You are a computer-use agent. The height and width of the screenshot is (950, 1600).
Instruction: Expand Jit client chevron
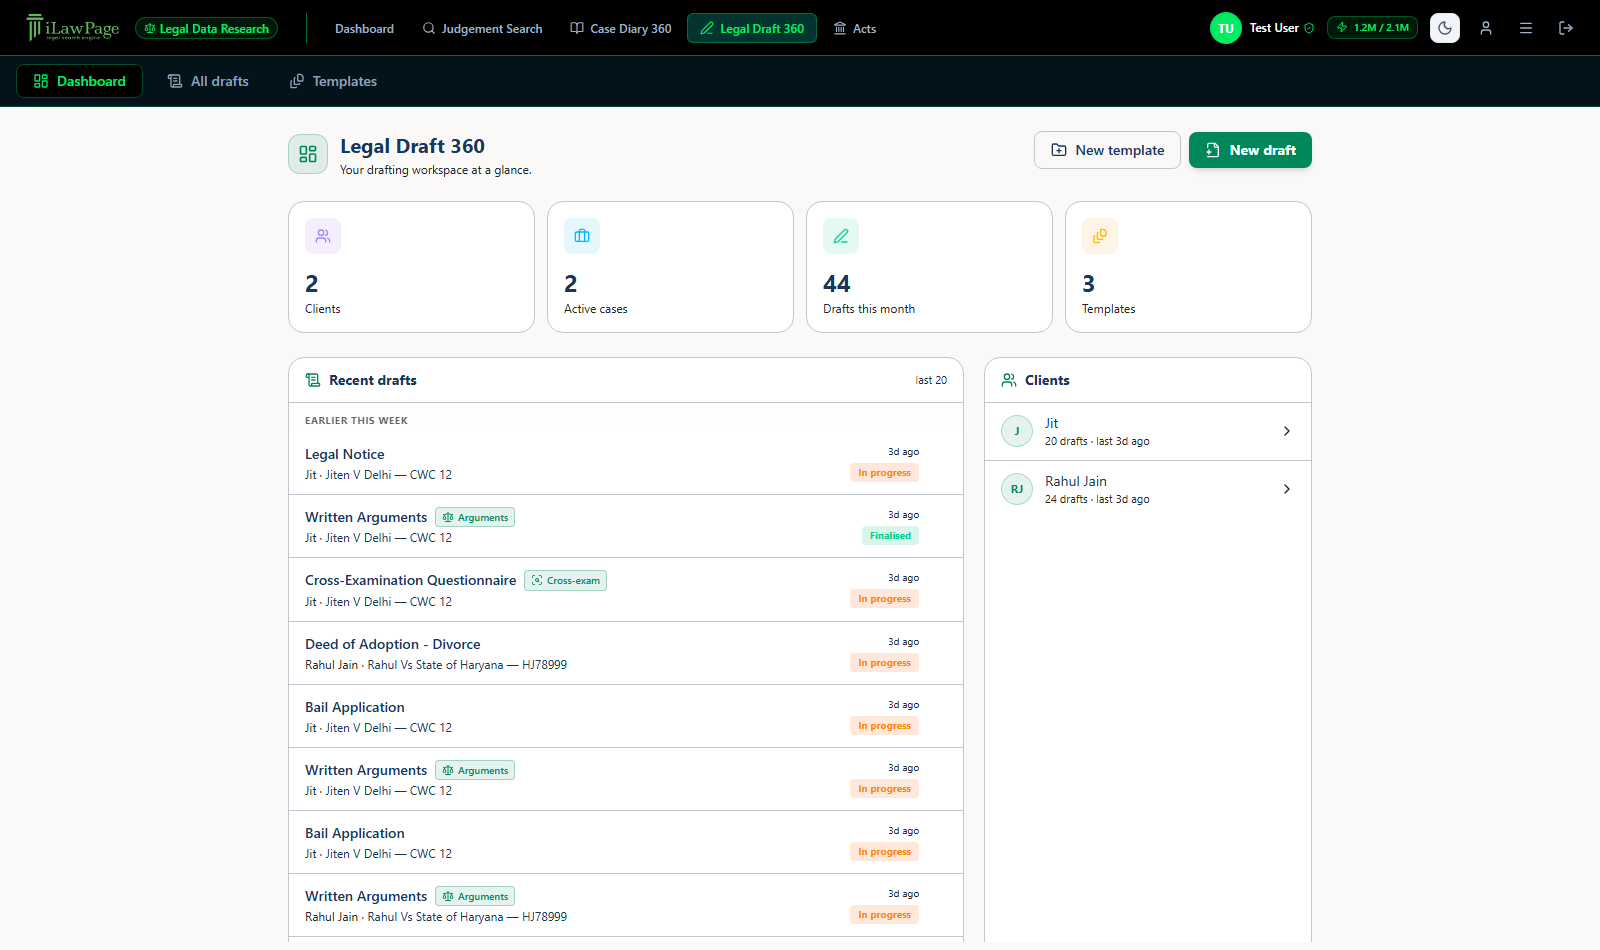(1287, 431)
